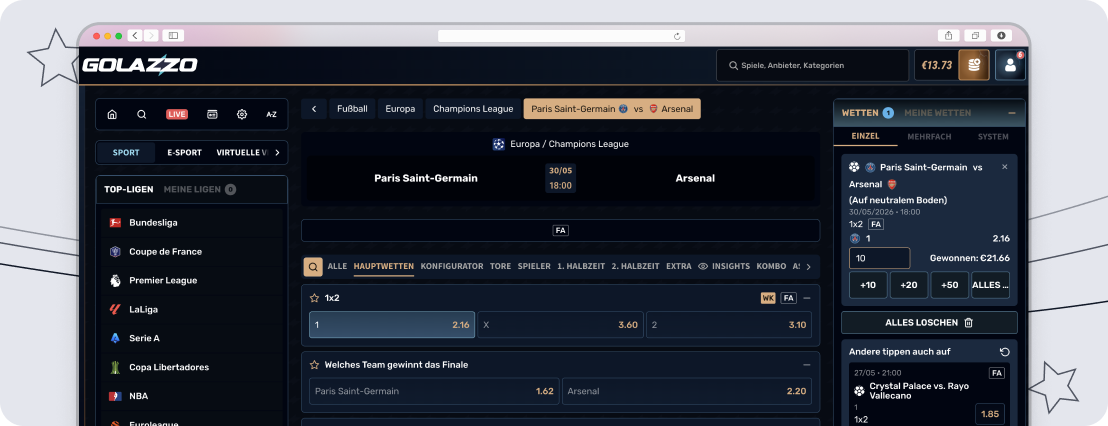Click the trash icon on Alles Löschen
The image size is (1108, 426).
tap(969, 322)
